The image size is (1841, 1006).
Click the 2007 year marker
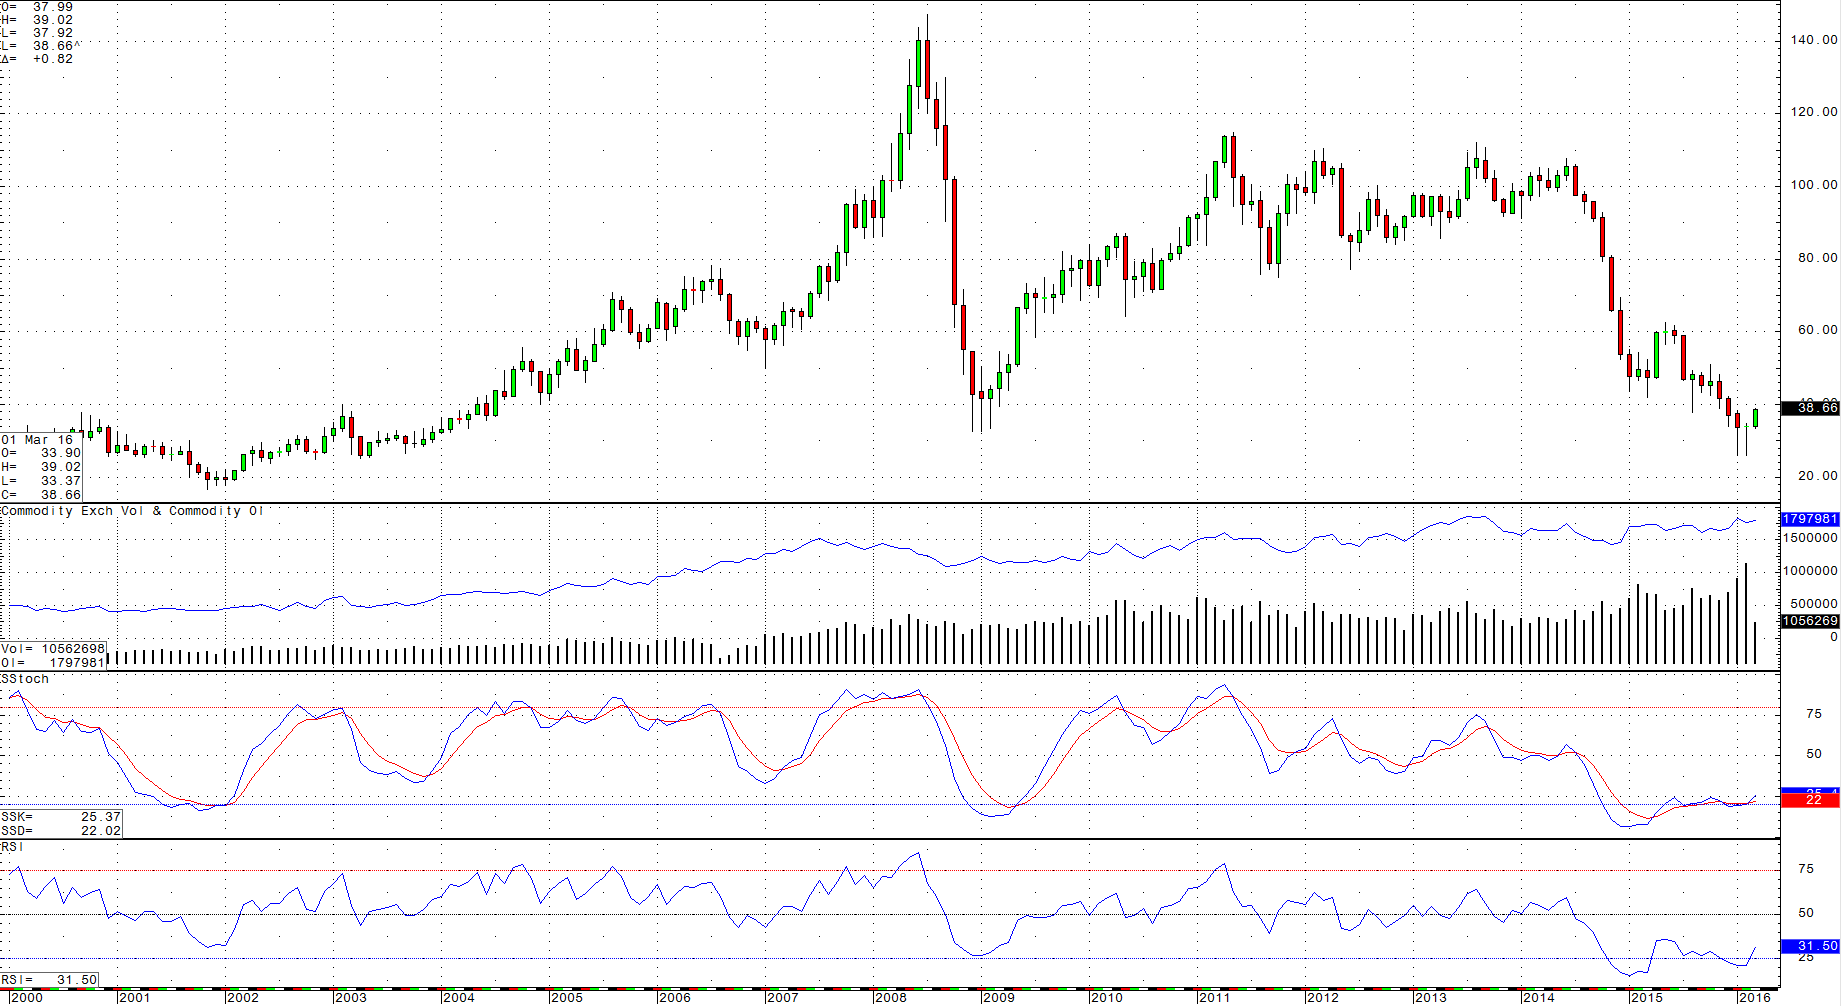[782, 997]
